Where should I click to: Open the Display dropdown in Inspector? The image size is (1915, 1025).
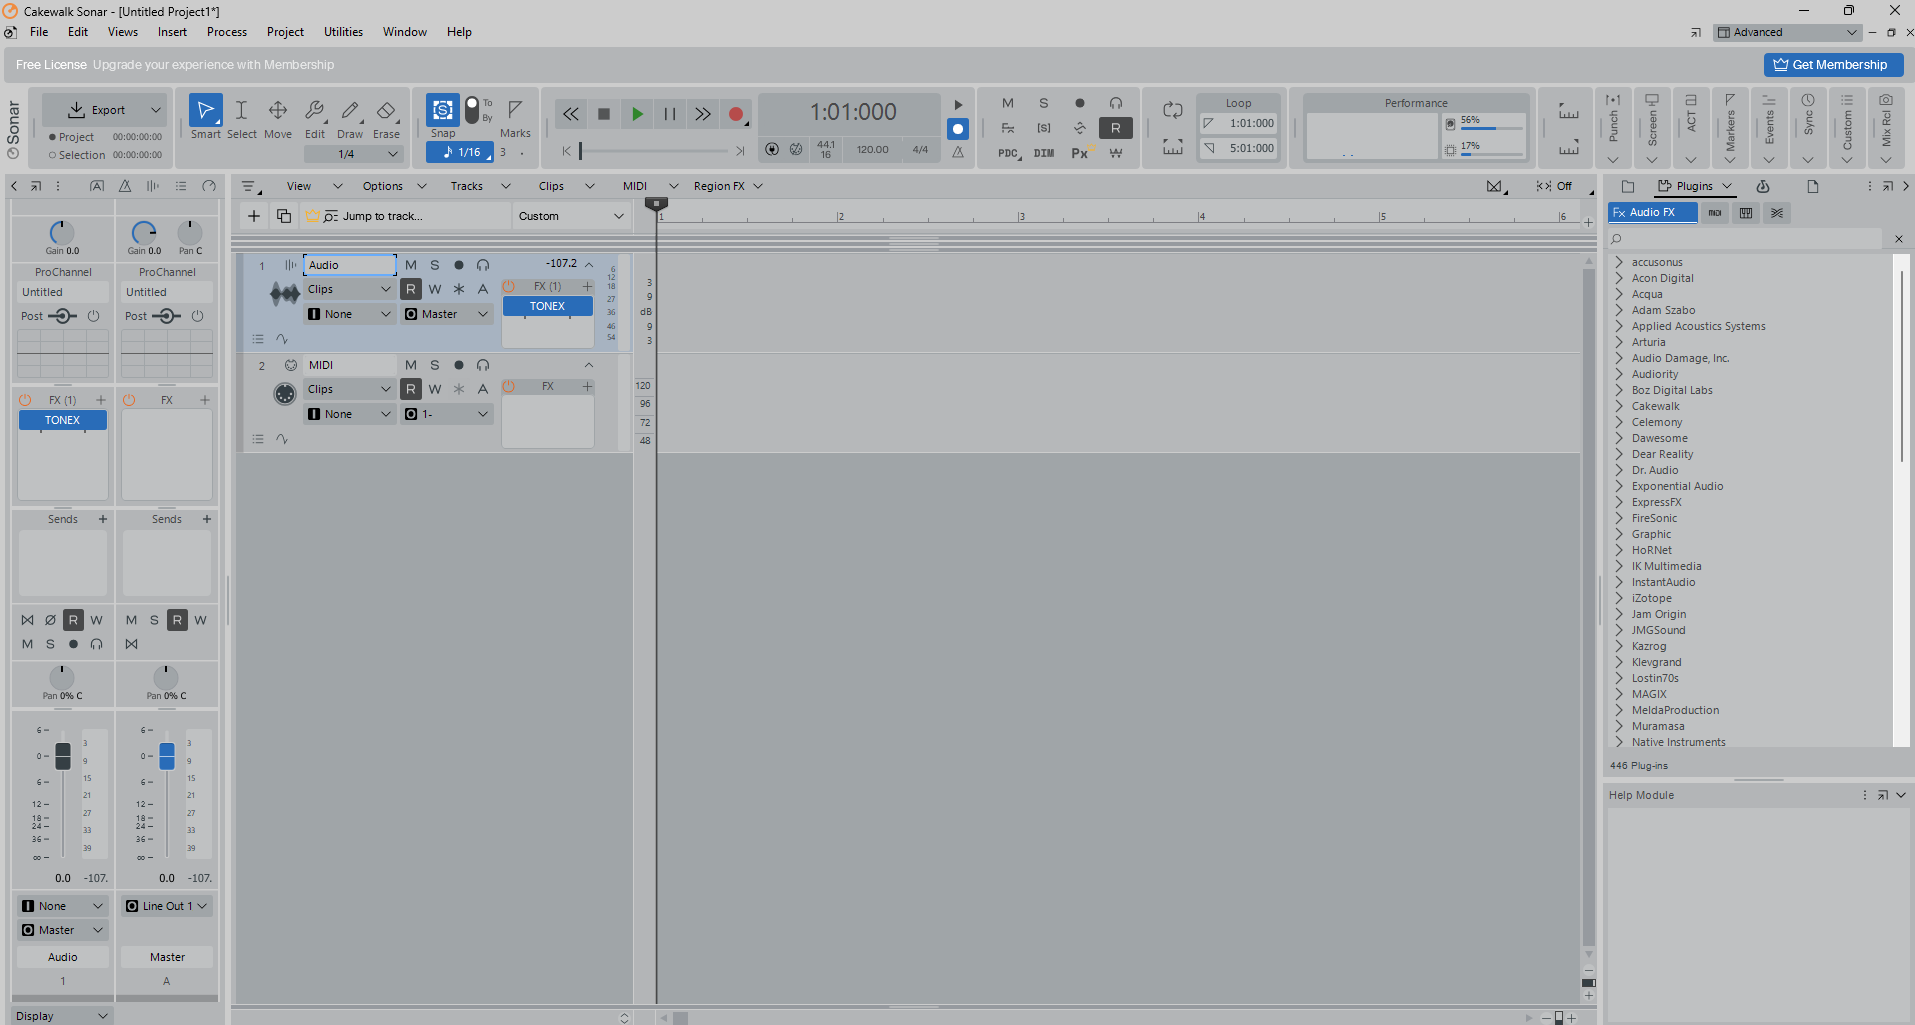click(62, 1016)
